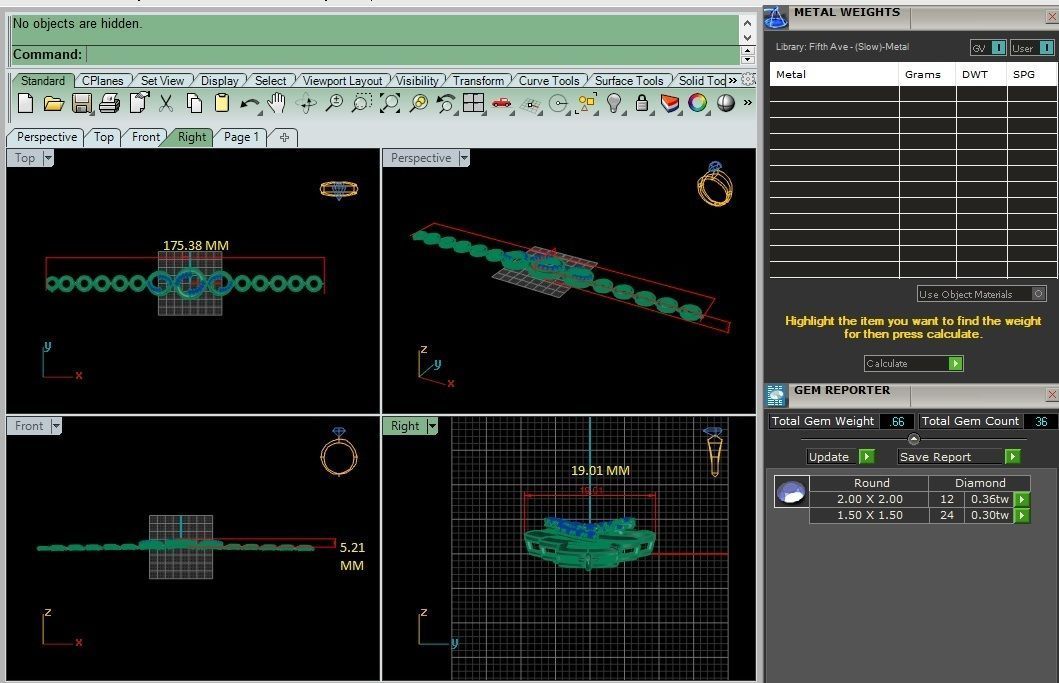Undo last action with curved arrow
Screen dimensions: 1059x683
pos(249,104)
